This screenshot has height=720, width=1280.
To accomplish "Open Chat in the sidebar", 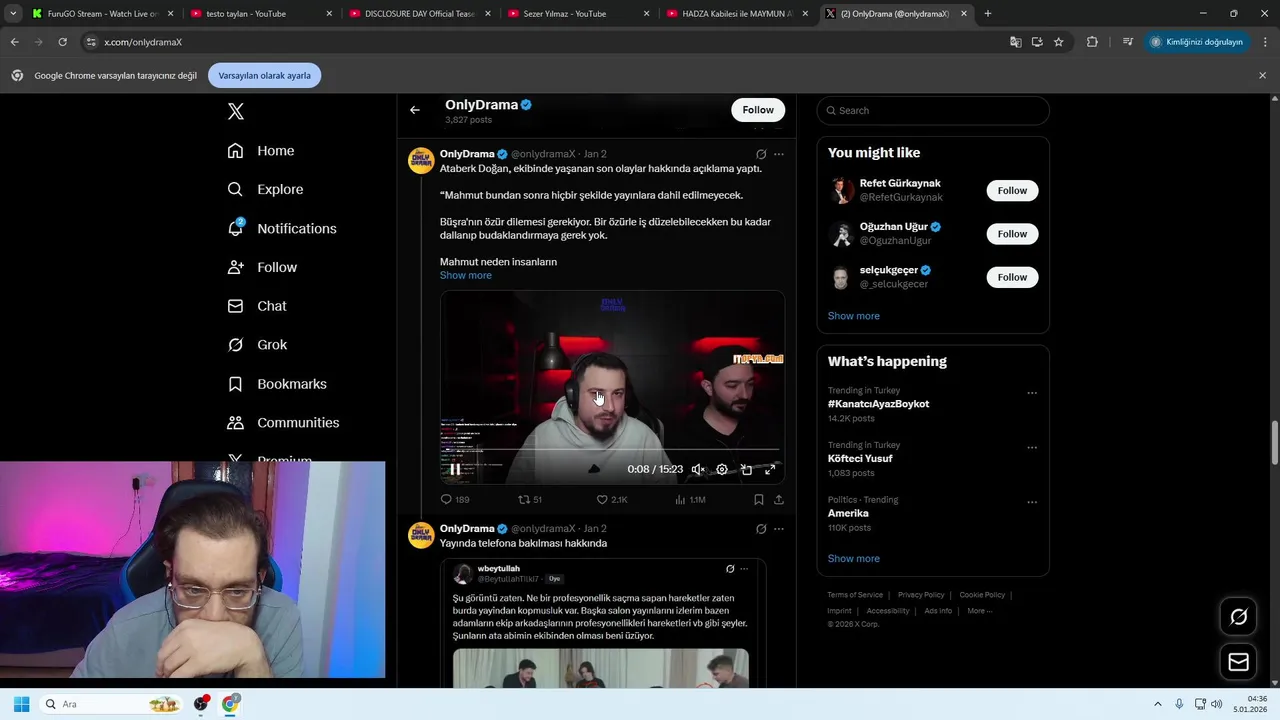I will point(257,306).
